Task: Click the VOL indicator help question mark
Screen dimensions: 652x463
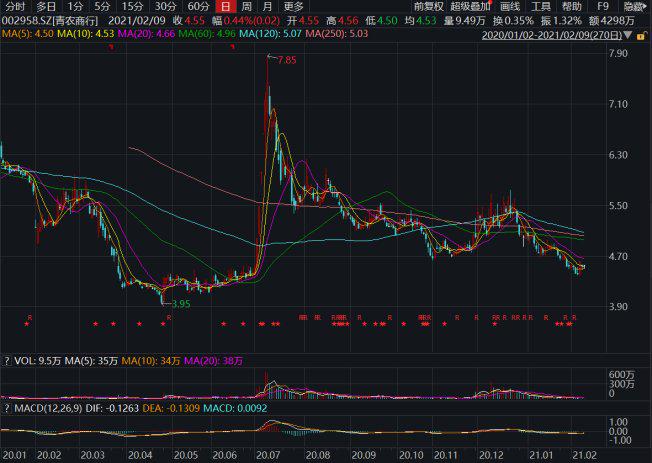Action: point(8,359)
